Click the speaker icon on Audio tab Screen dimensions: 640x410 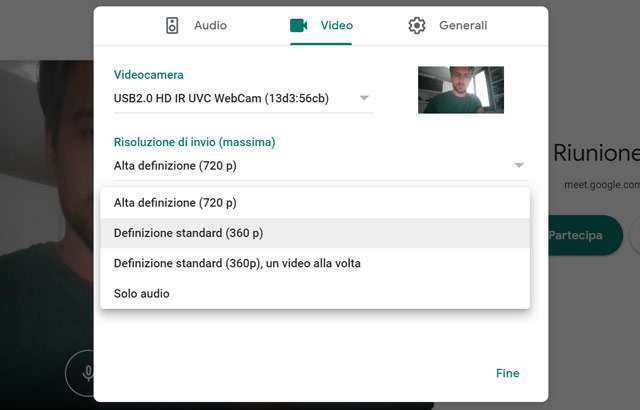[x=172, y=26]
